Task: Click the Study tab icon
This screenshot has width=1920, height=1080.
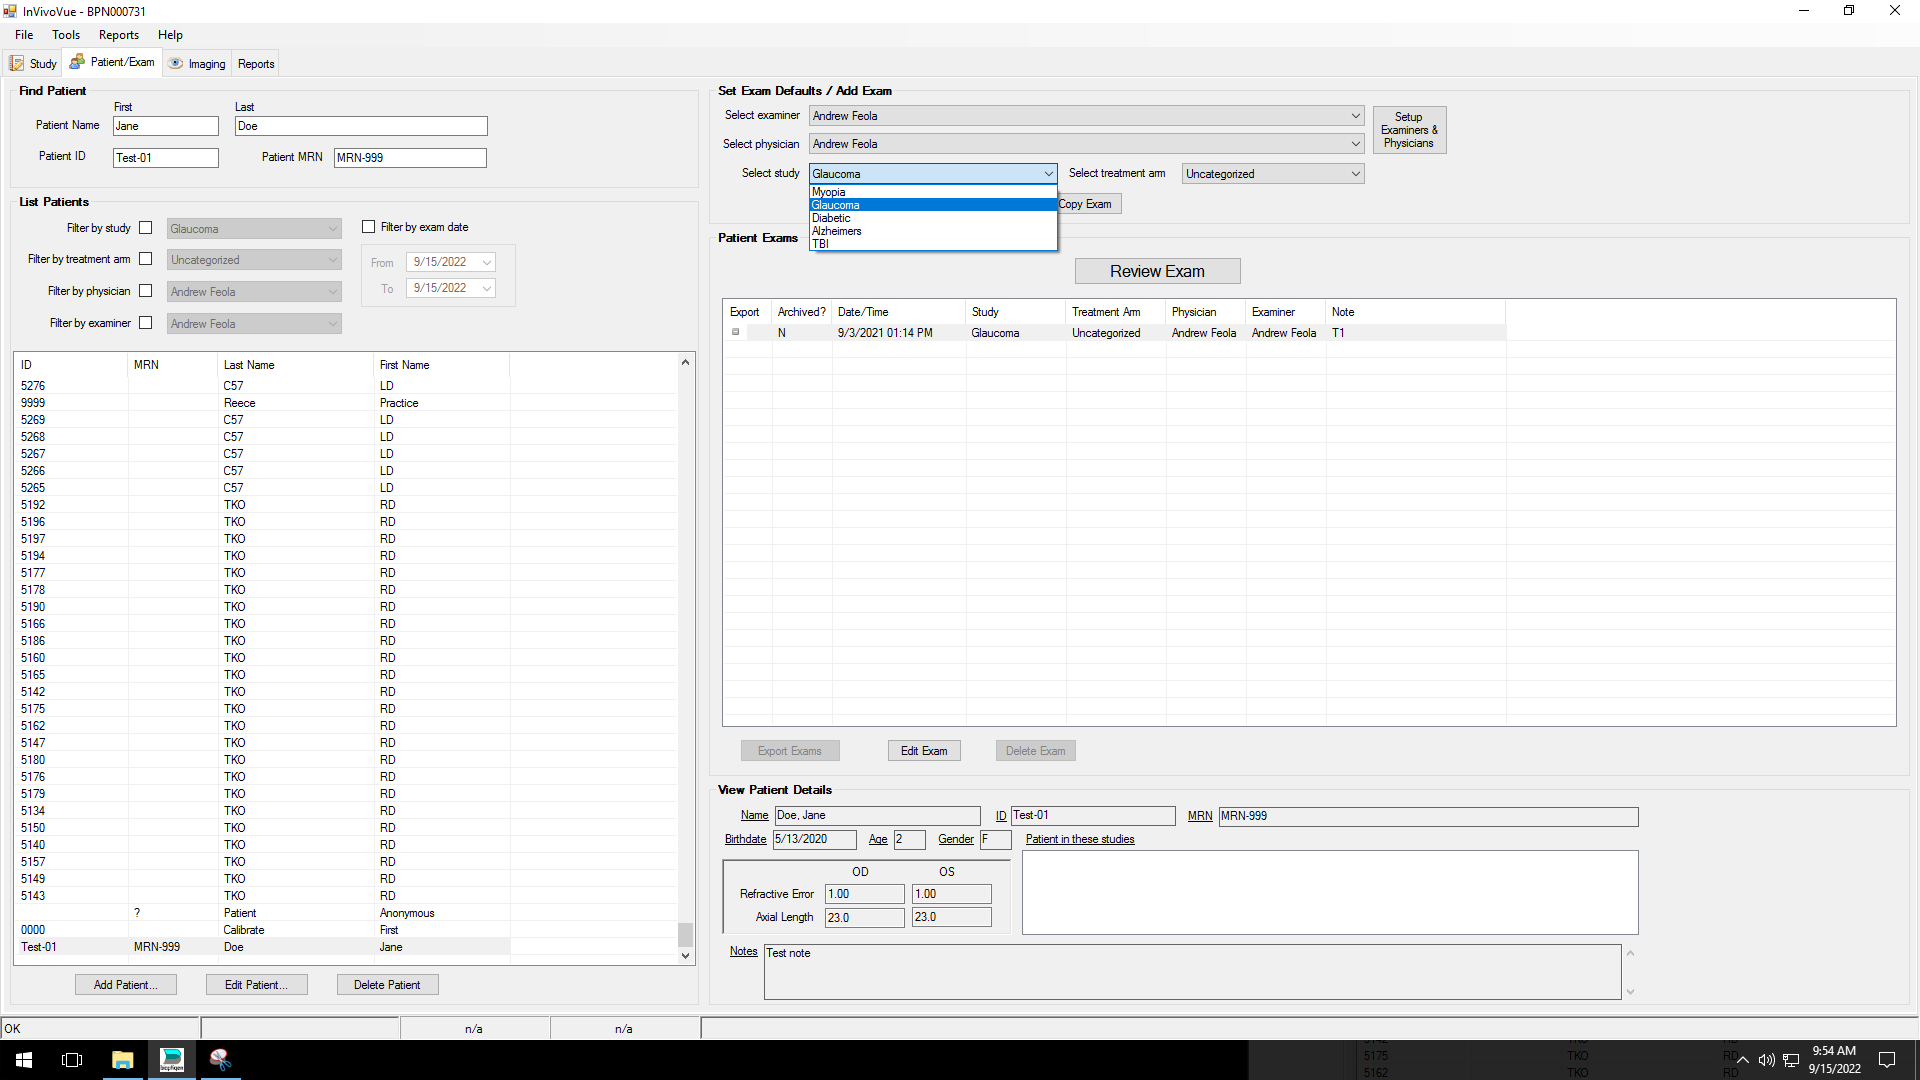Action: pos(17,64)
